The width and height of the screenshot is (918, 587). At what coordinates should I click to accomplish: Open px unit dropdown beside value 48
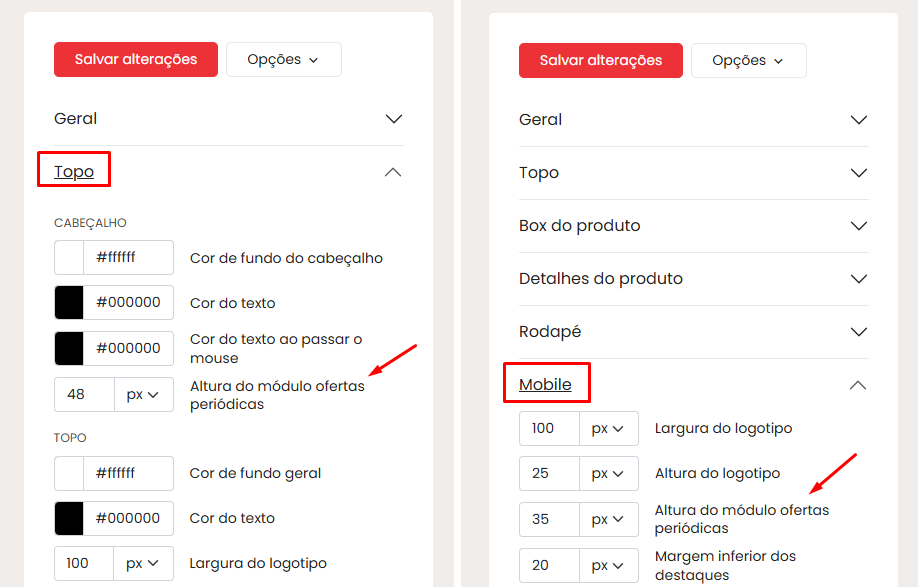click(x=143, y=394)
